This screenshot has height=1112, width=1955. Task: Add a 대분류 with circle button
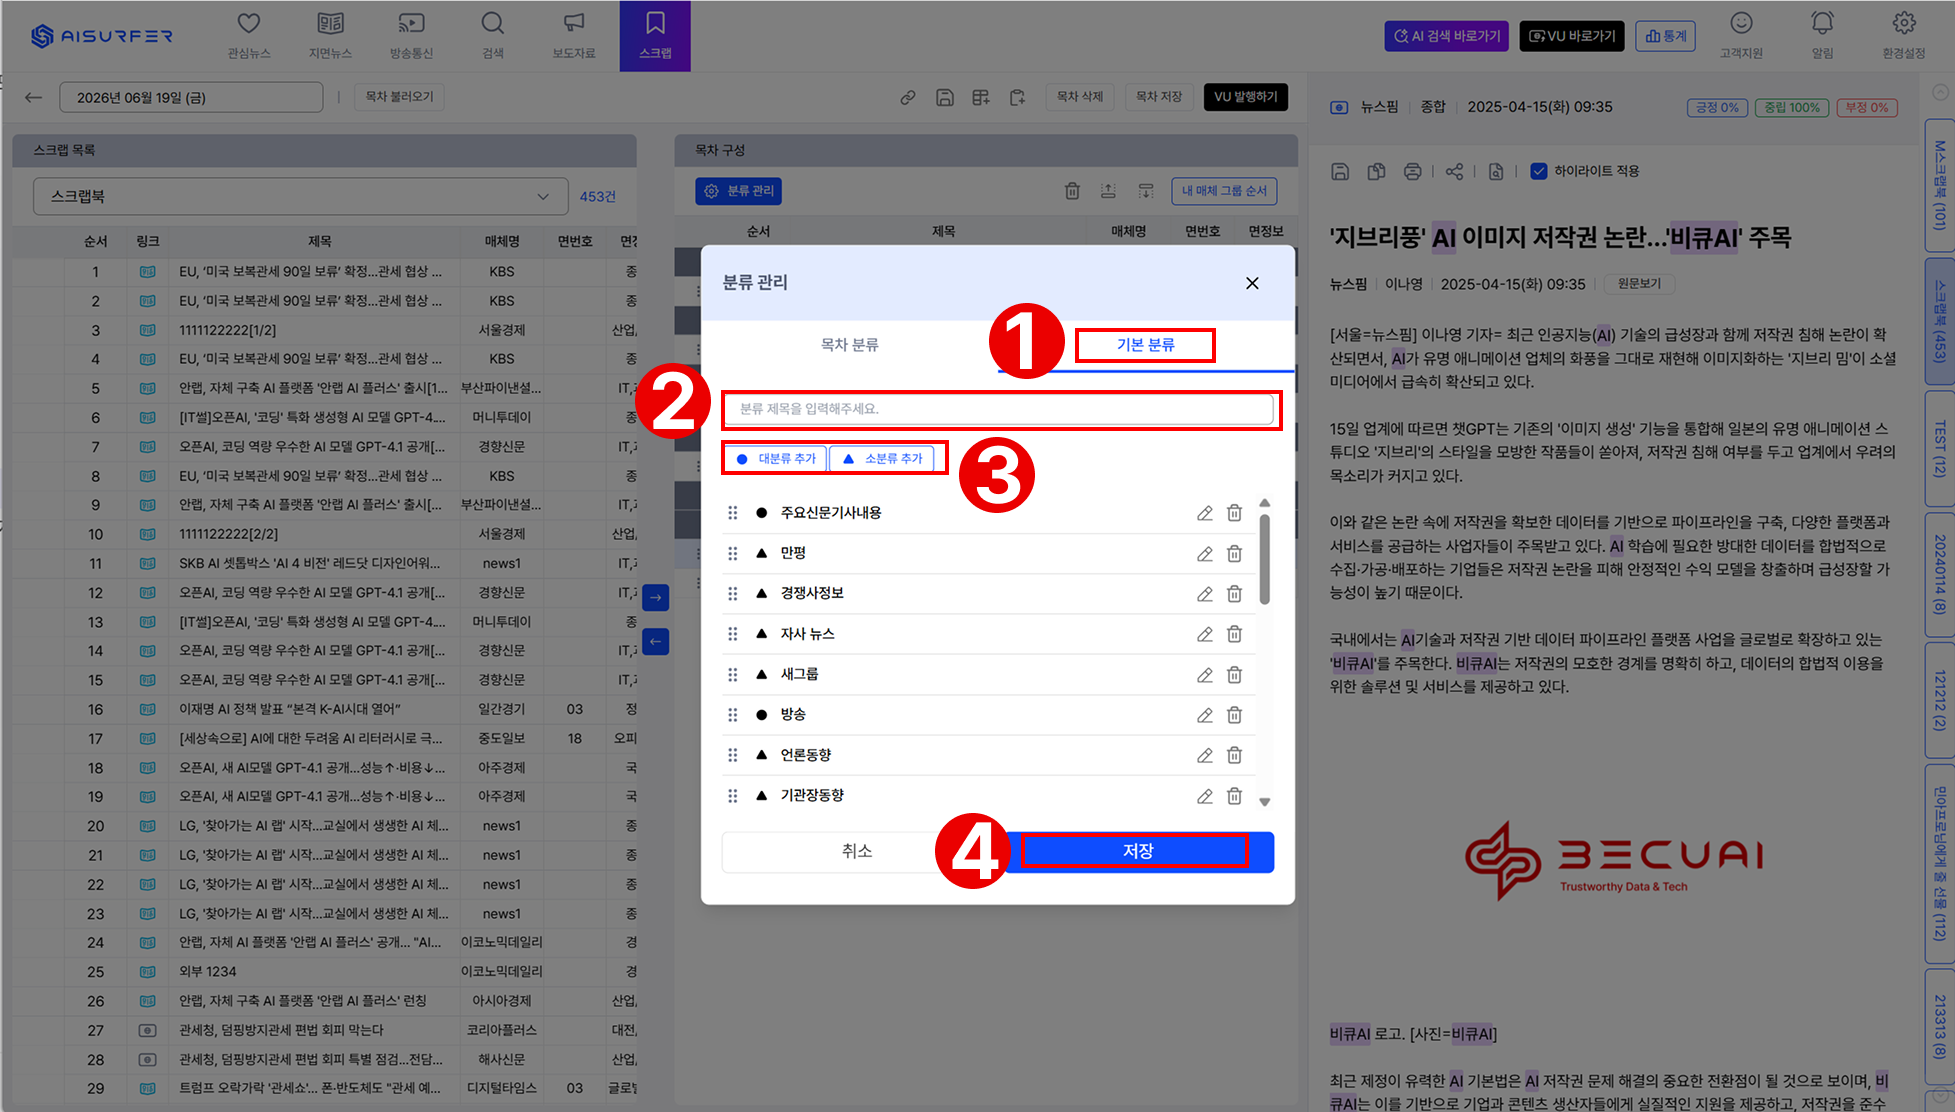[776, 458]
